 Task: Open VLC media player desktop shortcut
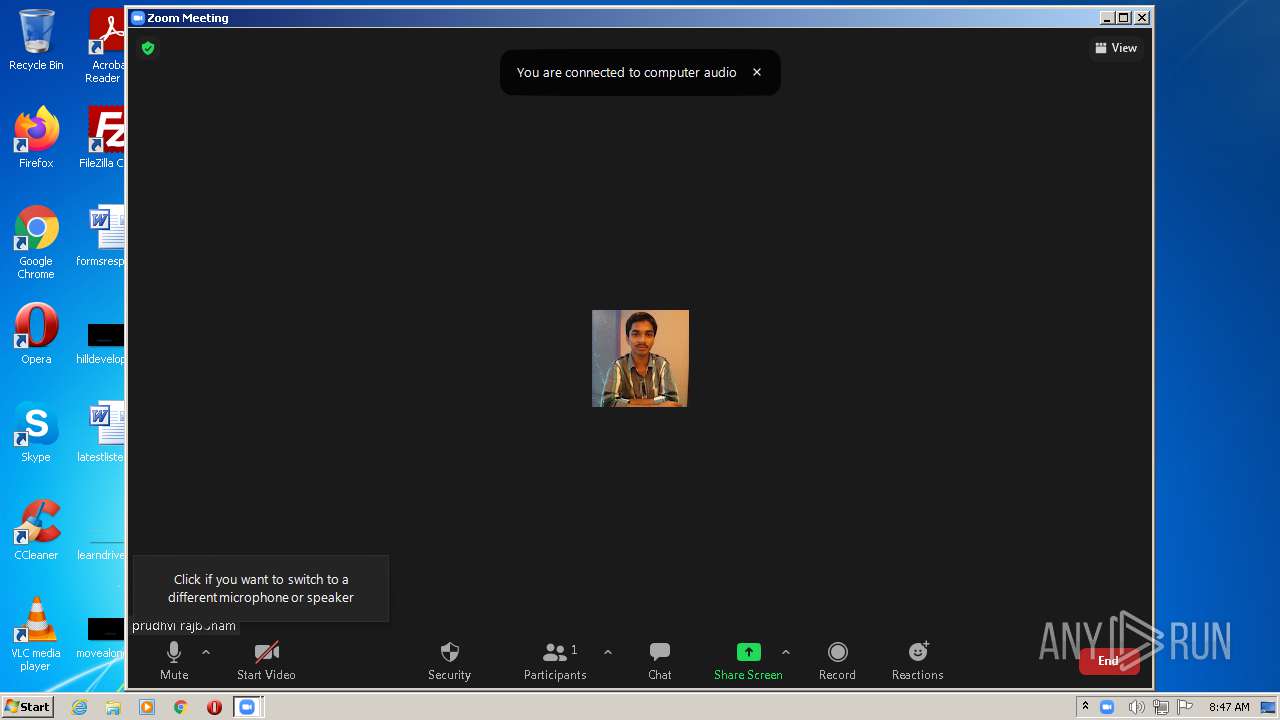click(x=36, y=634)
